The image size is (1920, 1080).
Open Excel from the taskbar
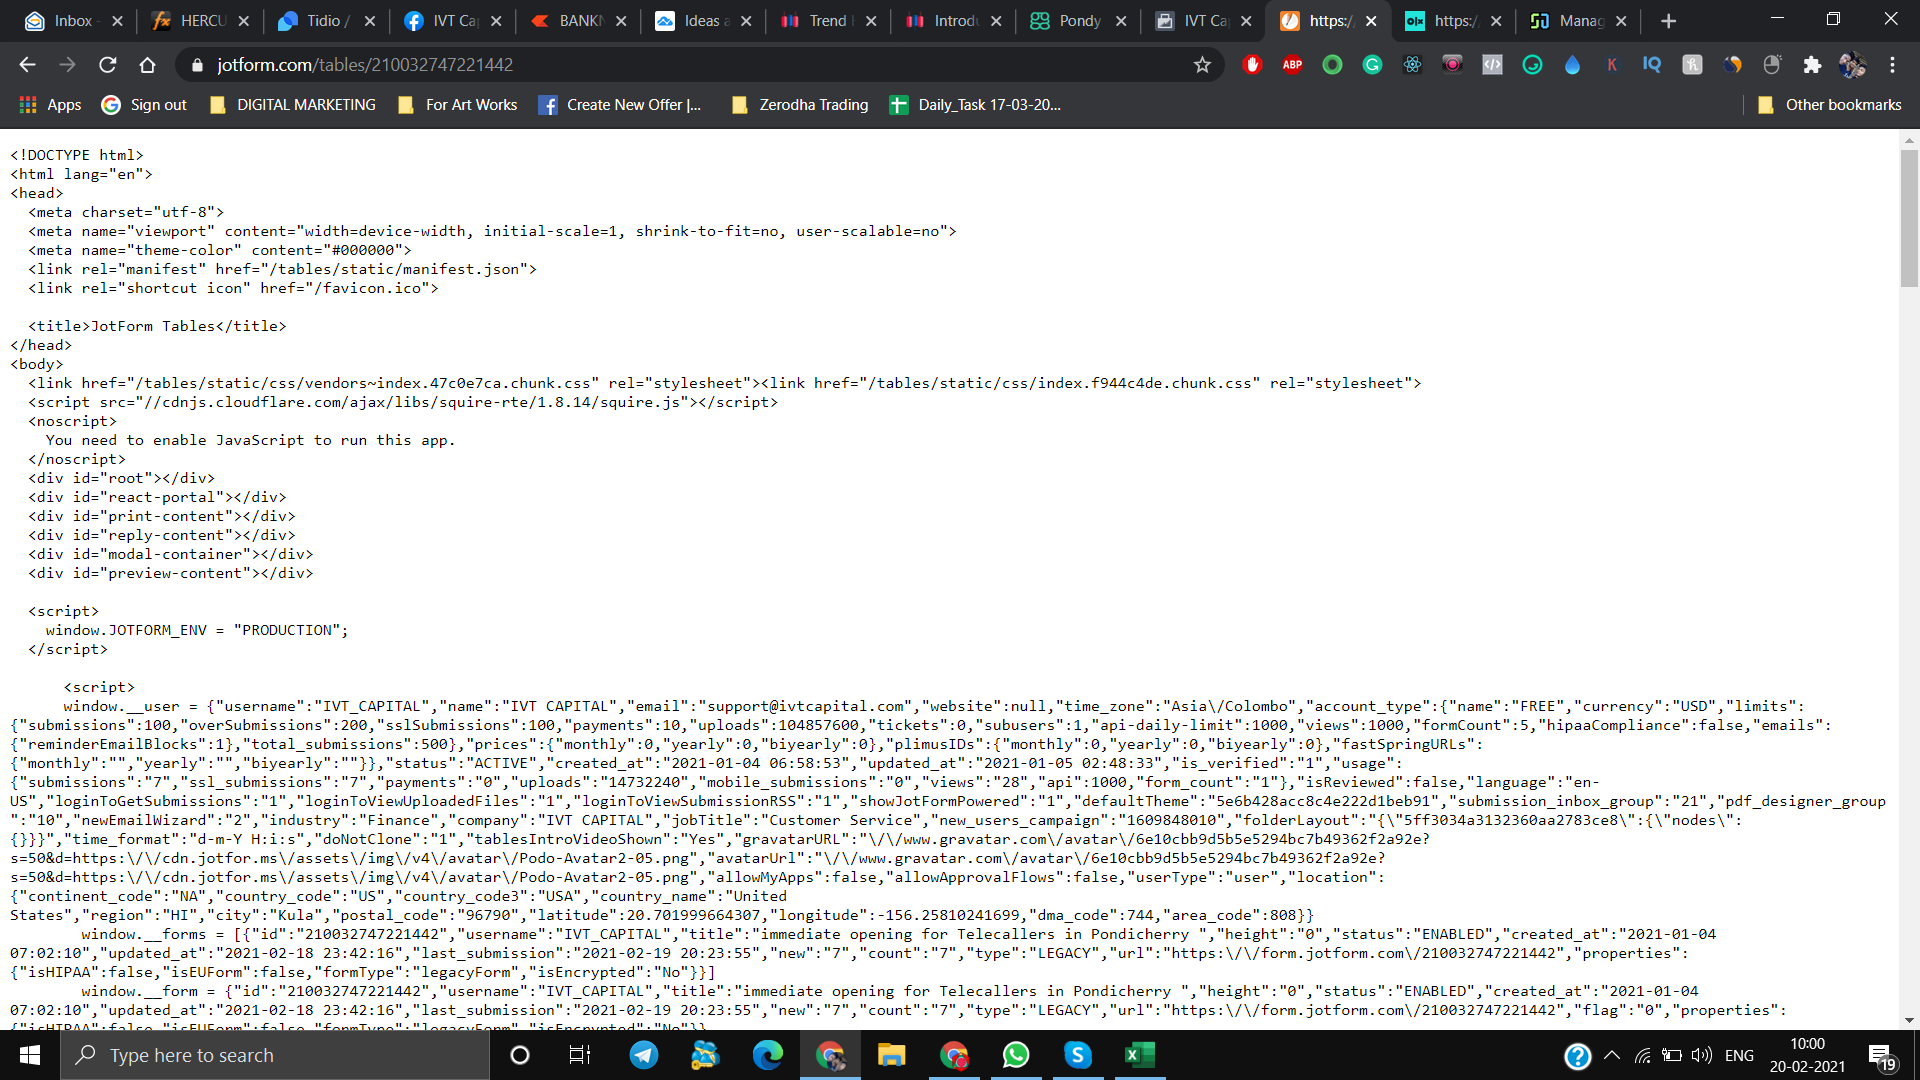coord(1140,1055)
